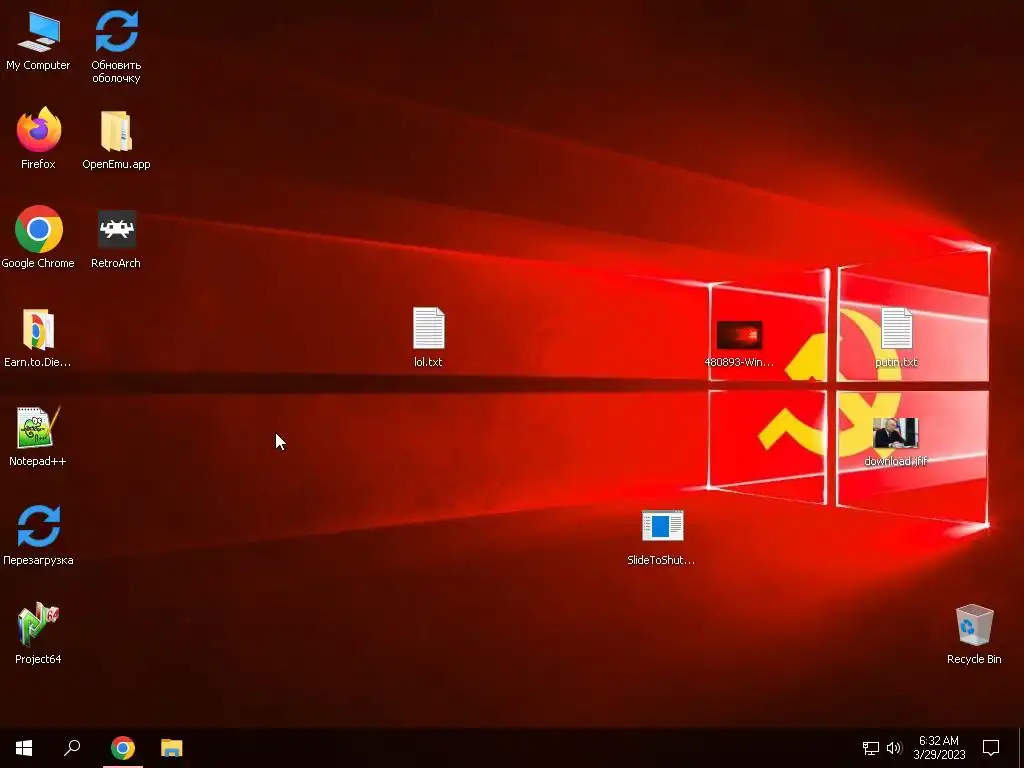The height and width of the screenshot is (768, 1024).
Task: Open the taskbar search magnifier
Action: [72, 748]
